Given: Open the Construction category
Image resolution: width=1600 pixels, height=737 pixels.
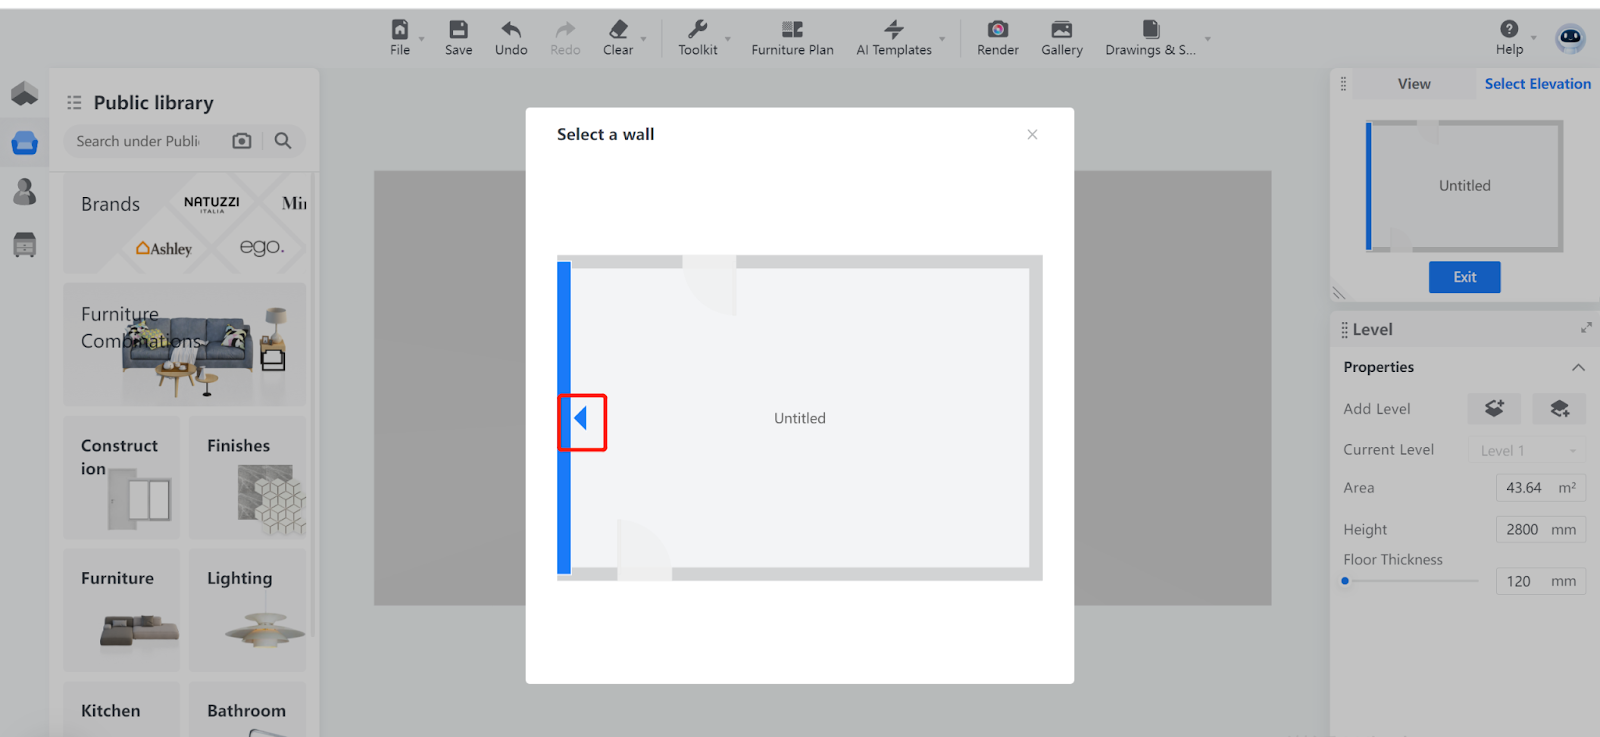Looking at the screenshot, I should (121, 478).
